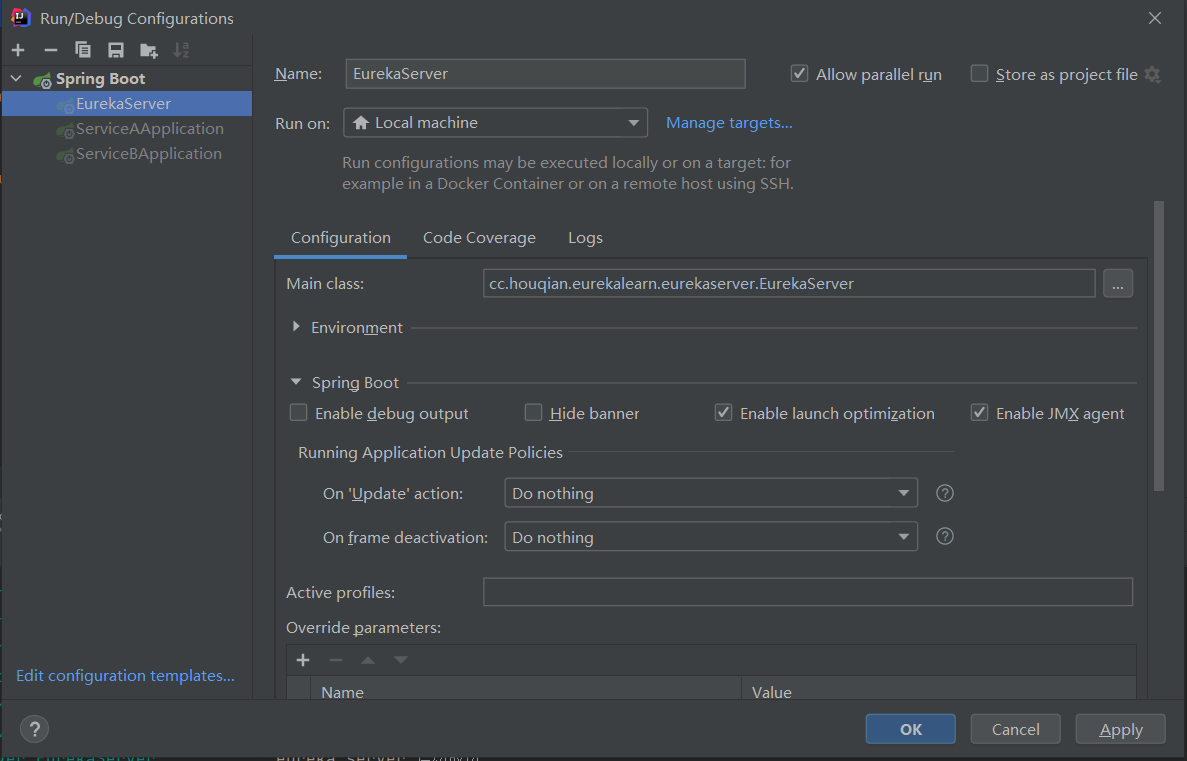
Task: Enable the Hide banner checkbox
Action: click(534, 413)
